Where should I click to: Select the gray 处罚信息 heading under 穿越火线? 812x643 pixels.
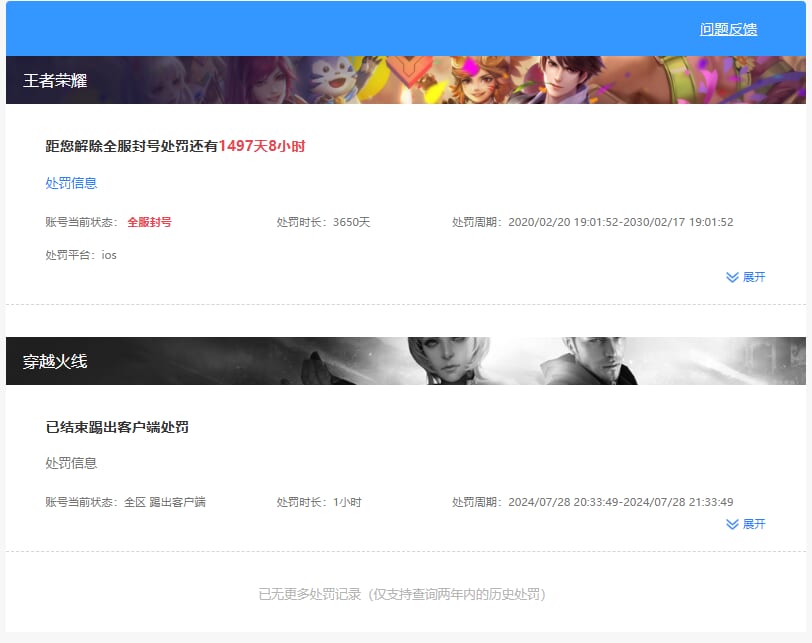[71, 463]
